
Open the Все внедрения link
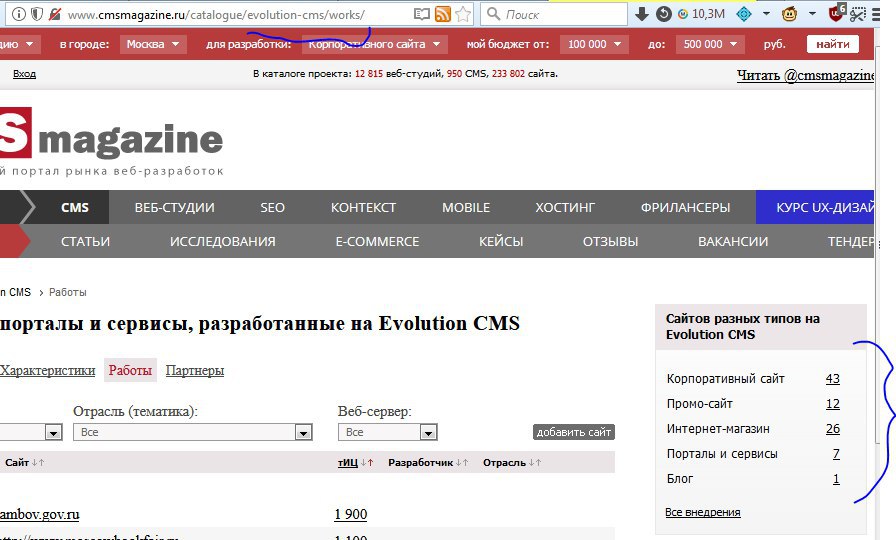703,512
